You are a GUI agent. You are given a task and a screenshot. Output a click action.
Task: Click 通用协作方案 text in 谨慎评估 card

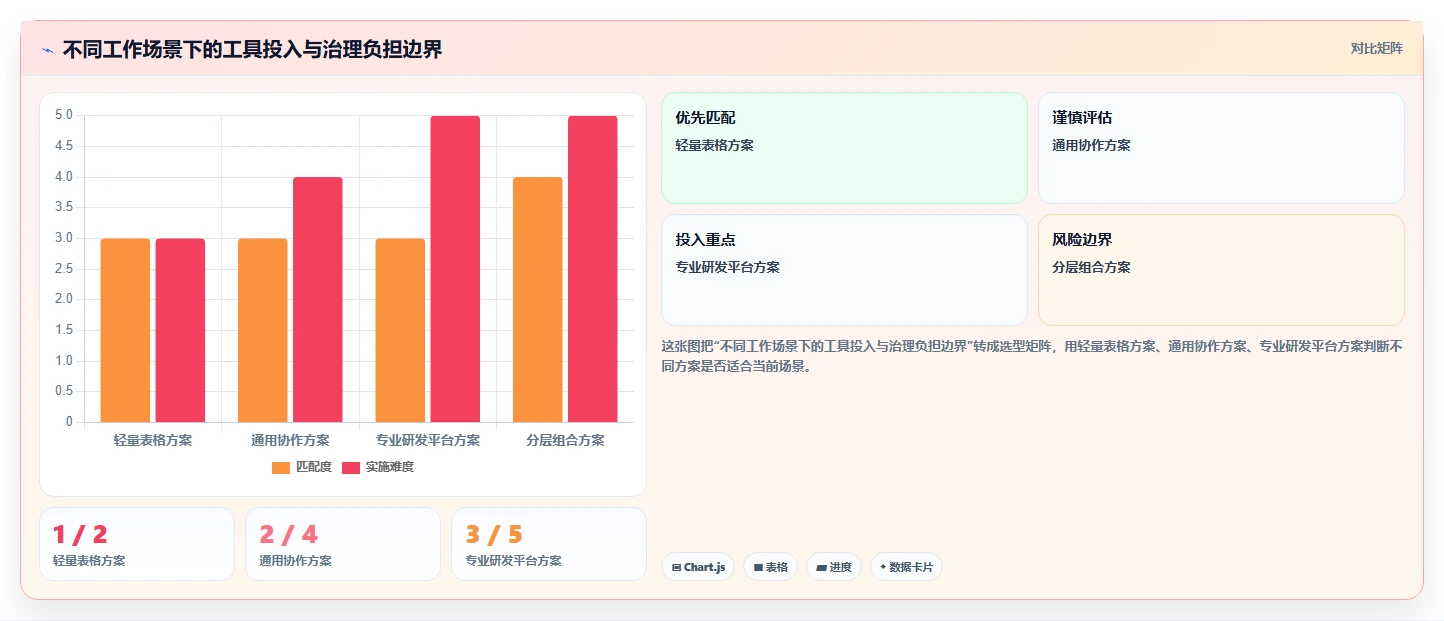pos(1091,145)
